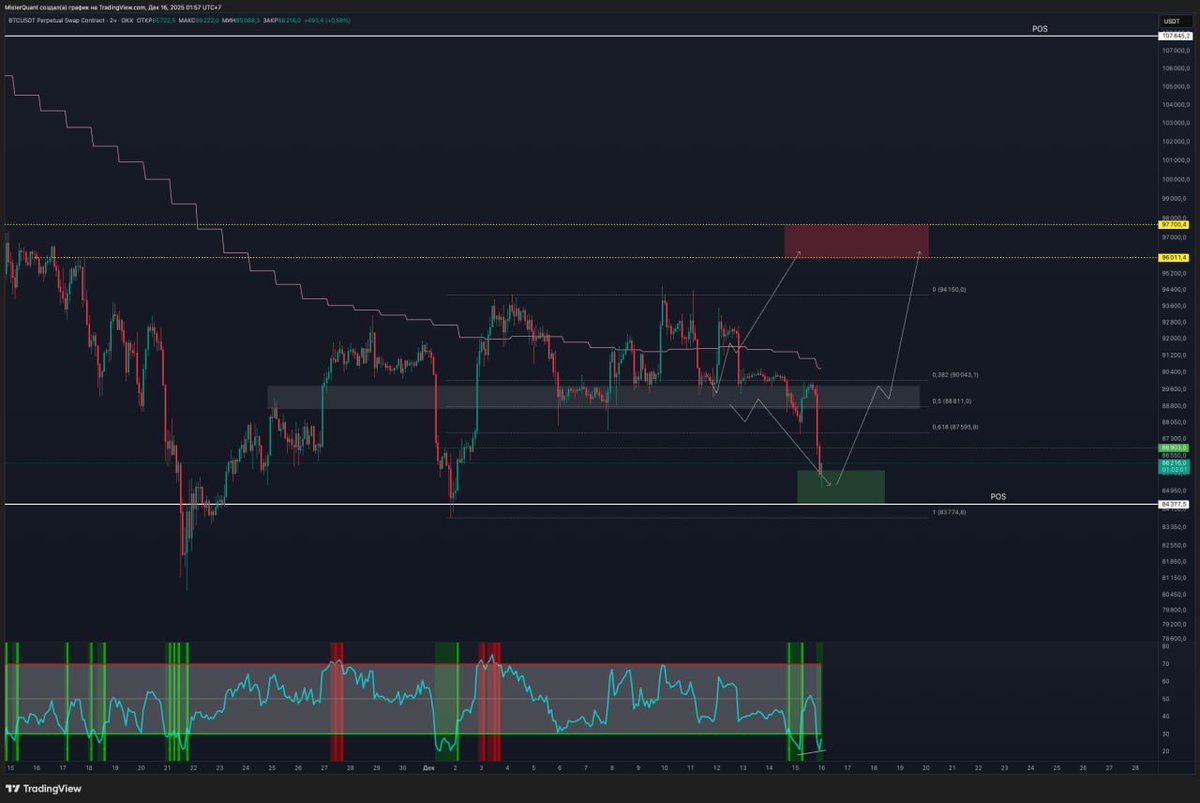Click the 104 000,0 price scale label
The height and width of the screenshot is (803, 1200).
[1175, 105]
